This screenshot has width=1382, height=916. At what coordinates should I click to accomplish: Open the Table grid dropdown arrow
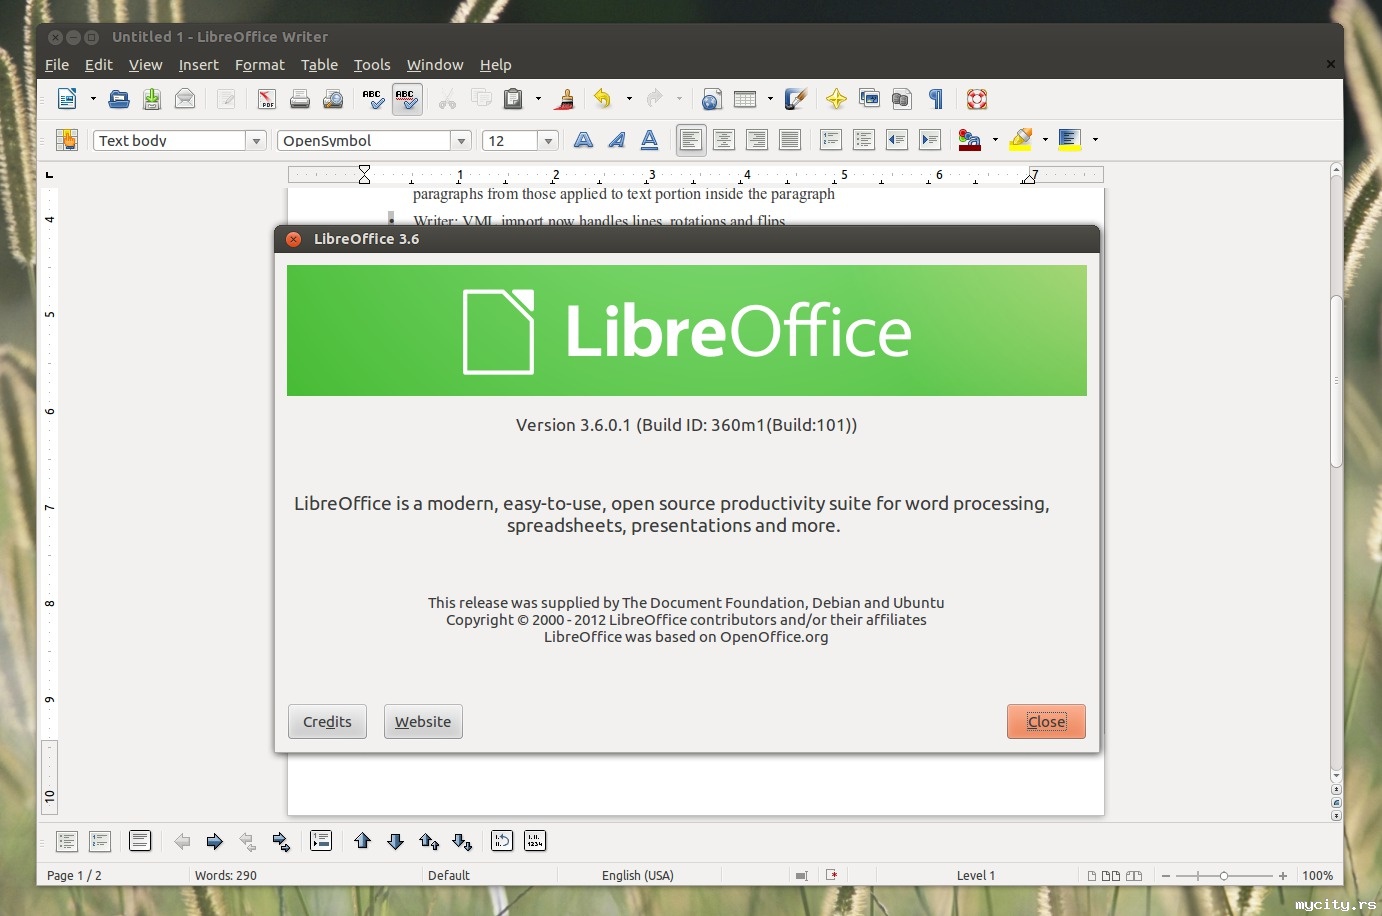click(770, 98)
